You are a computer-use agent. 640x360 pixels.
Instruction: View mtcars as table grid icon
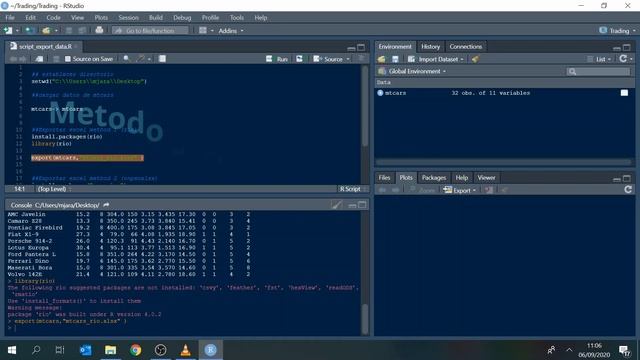click(624, 93)
